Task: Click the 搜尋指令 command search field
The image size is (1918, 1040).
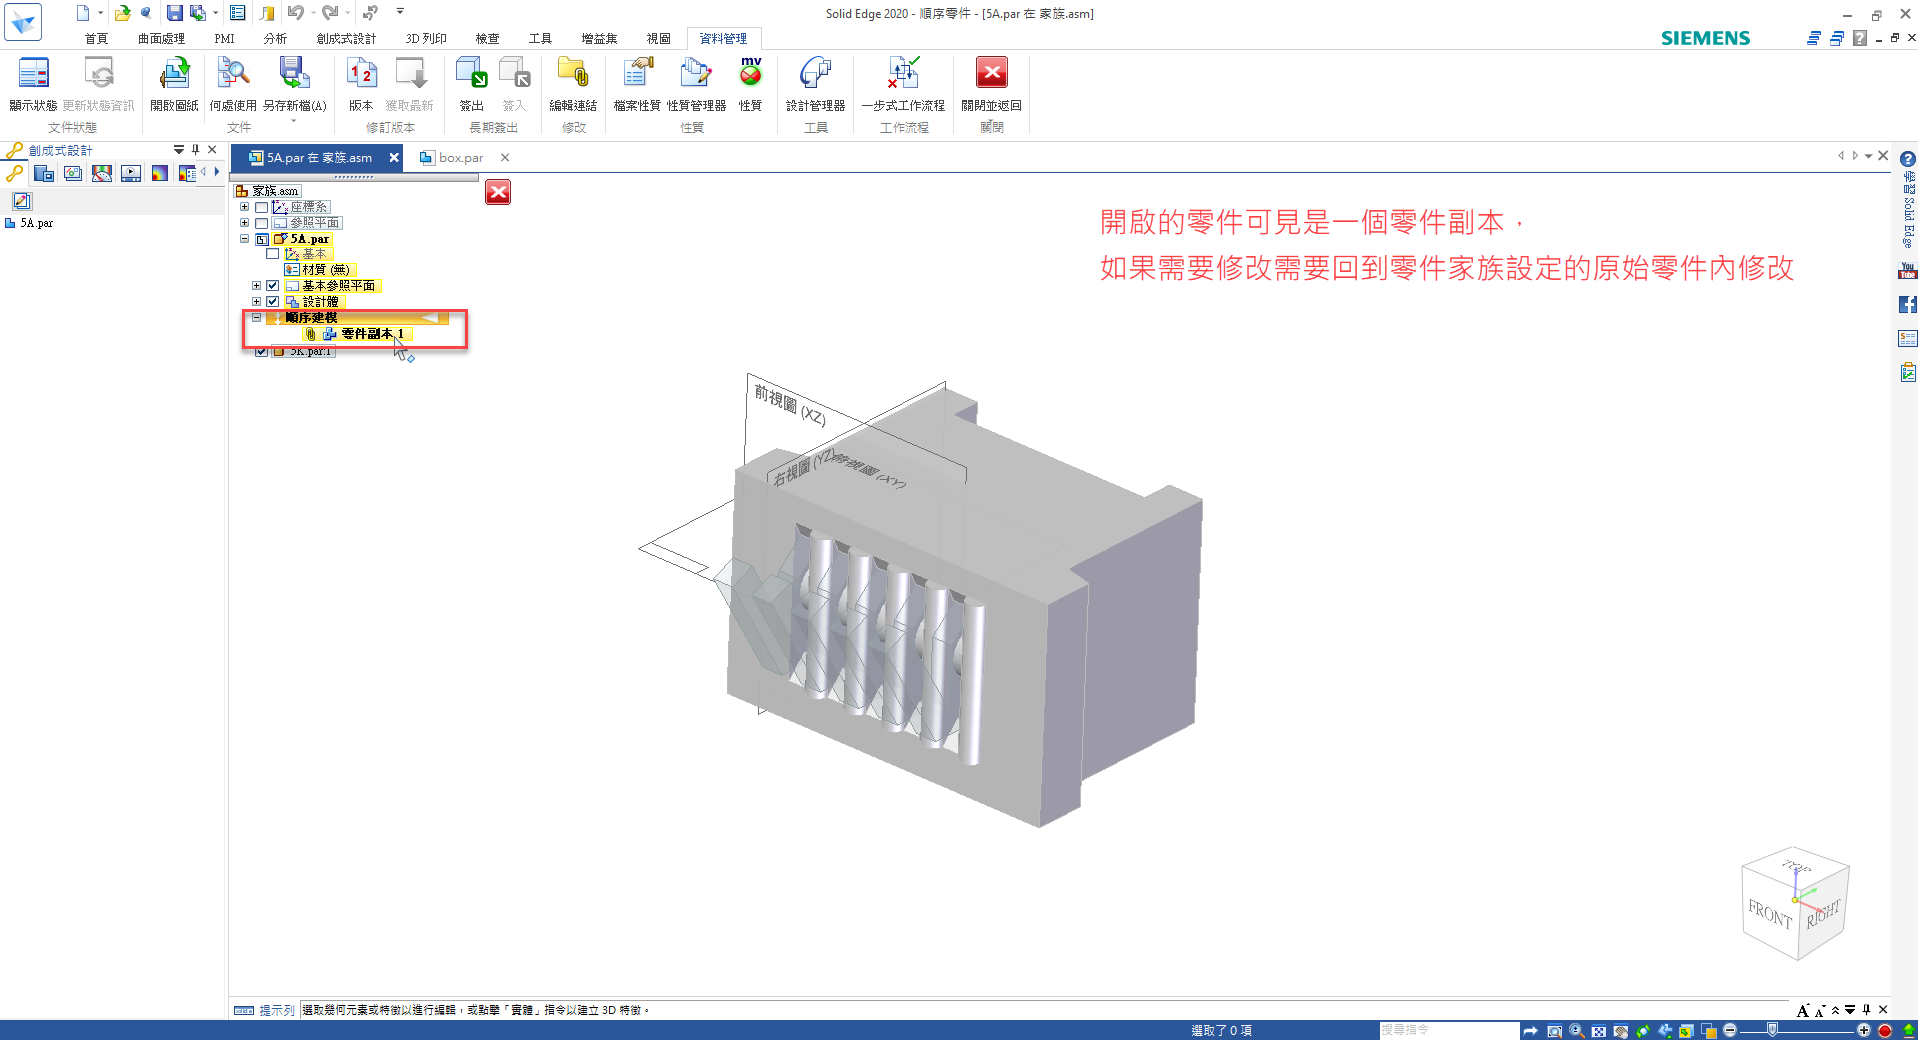Action: 1448,1030
